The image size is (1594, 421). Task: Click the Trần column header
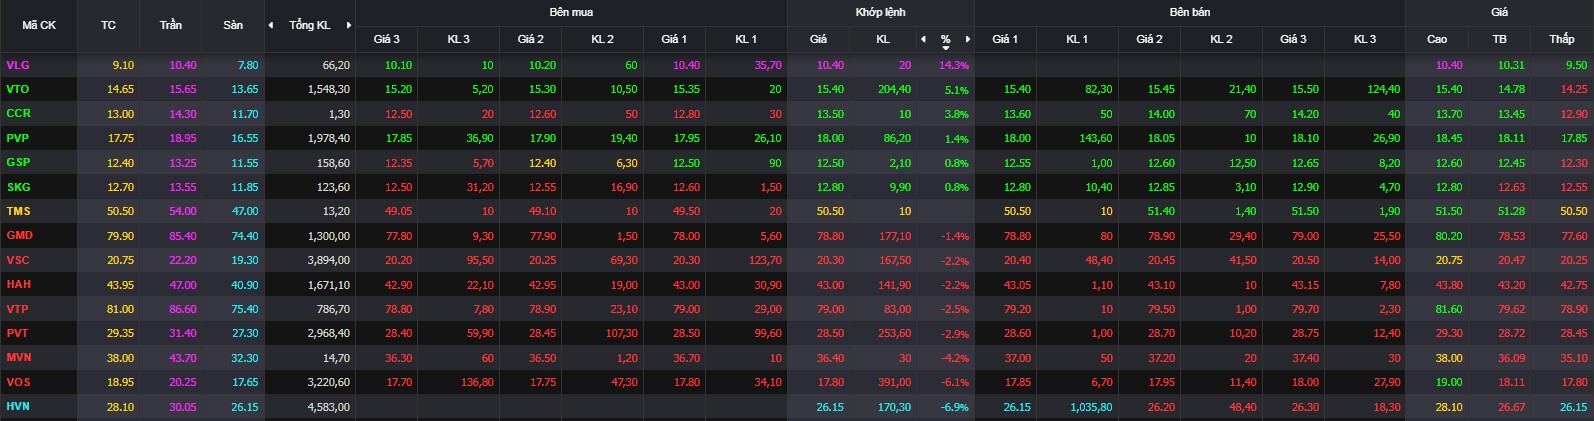click(171, 25)
